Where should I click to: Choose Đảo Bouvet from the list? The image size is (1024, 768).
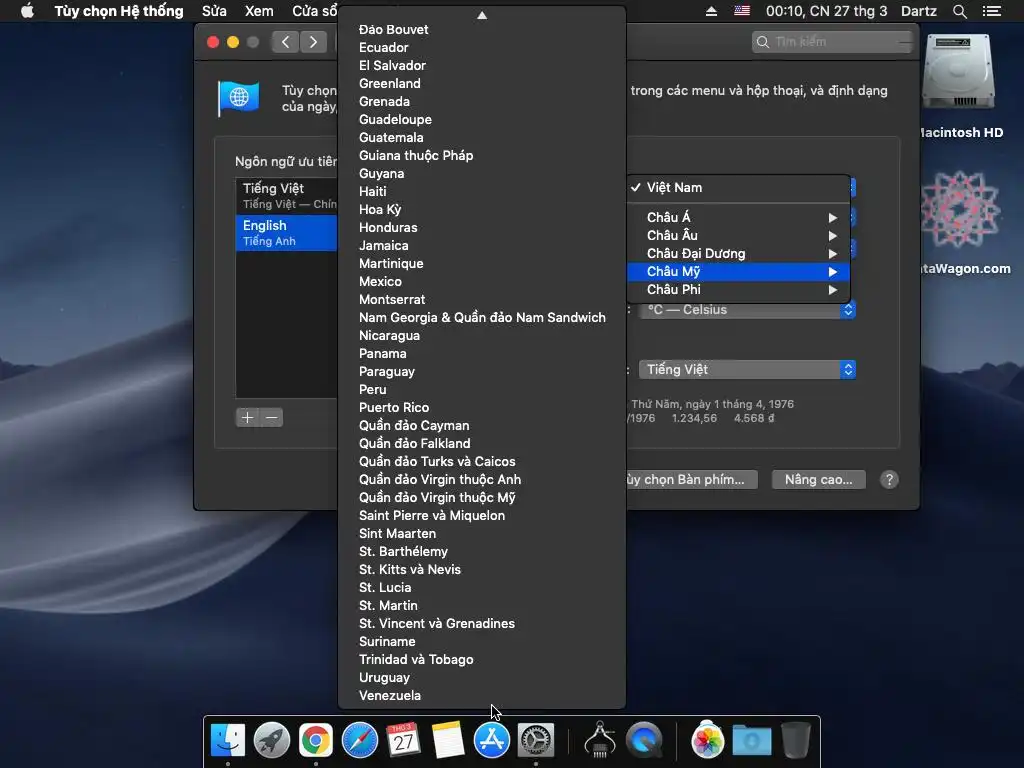(x=482, y=29)
